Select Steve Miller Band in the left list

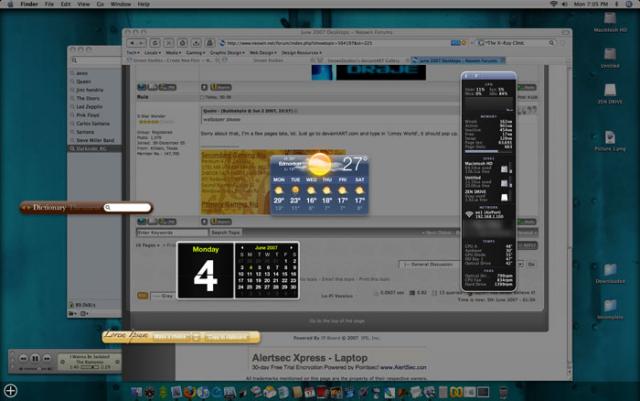[95, 140]
